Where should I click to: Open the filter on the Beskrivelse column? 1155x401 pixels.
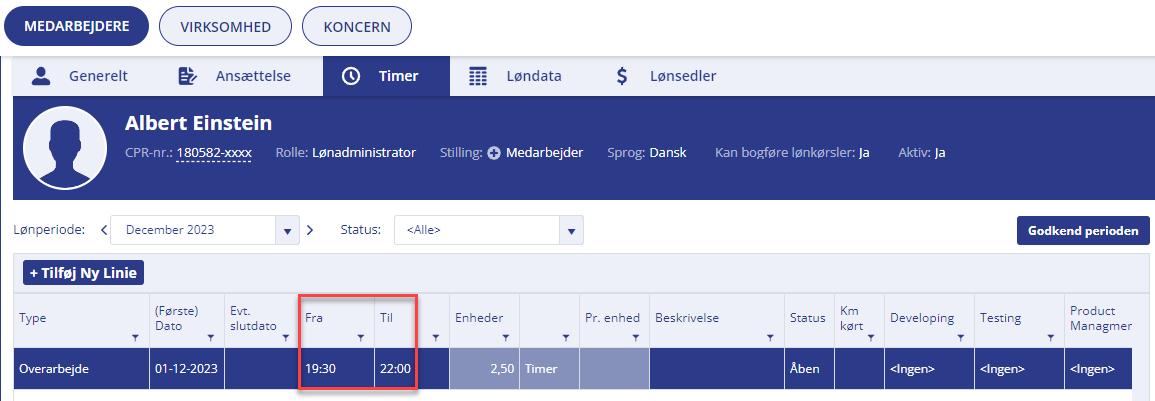coord(770,338)
